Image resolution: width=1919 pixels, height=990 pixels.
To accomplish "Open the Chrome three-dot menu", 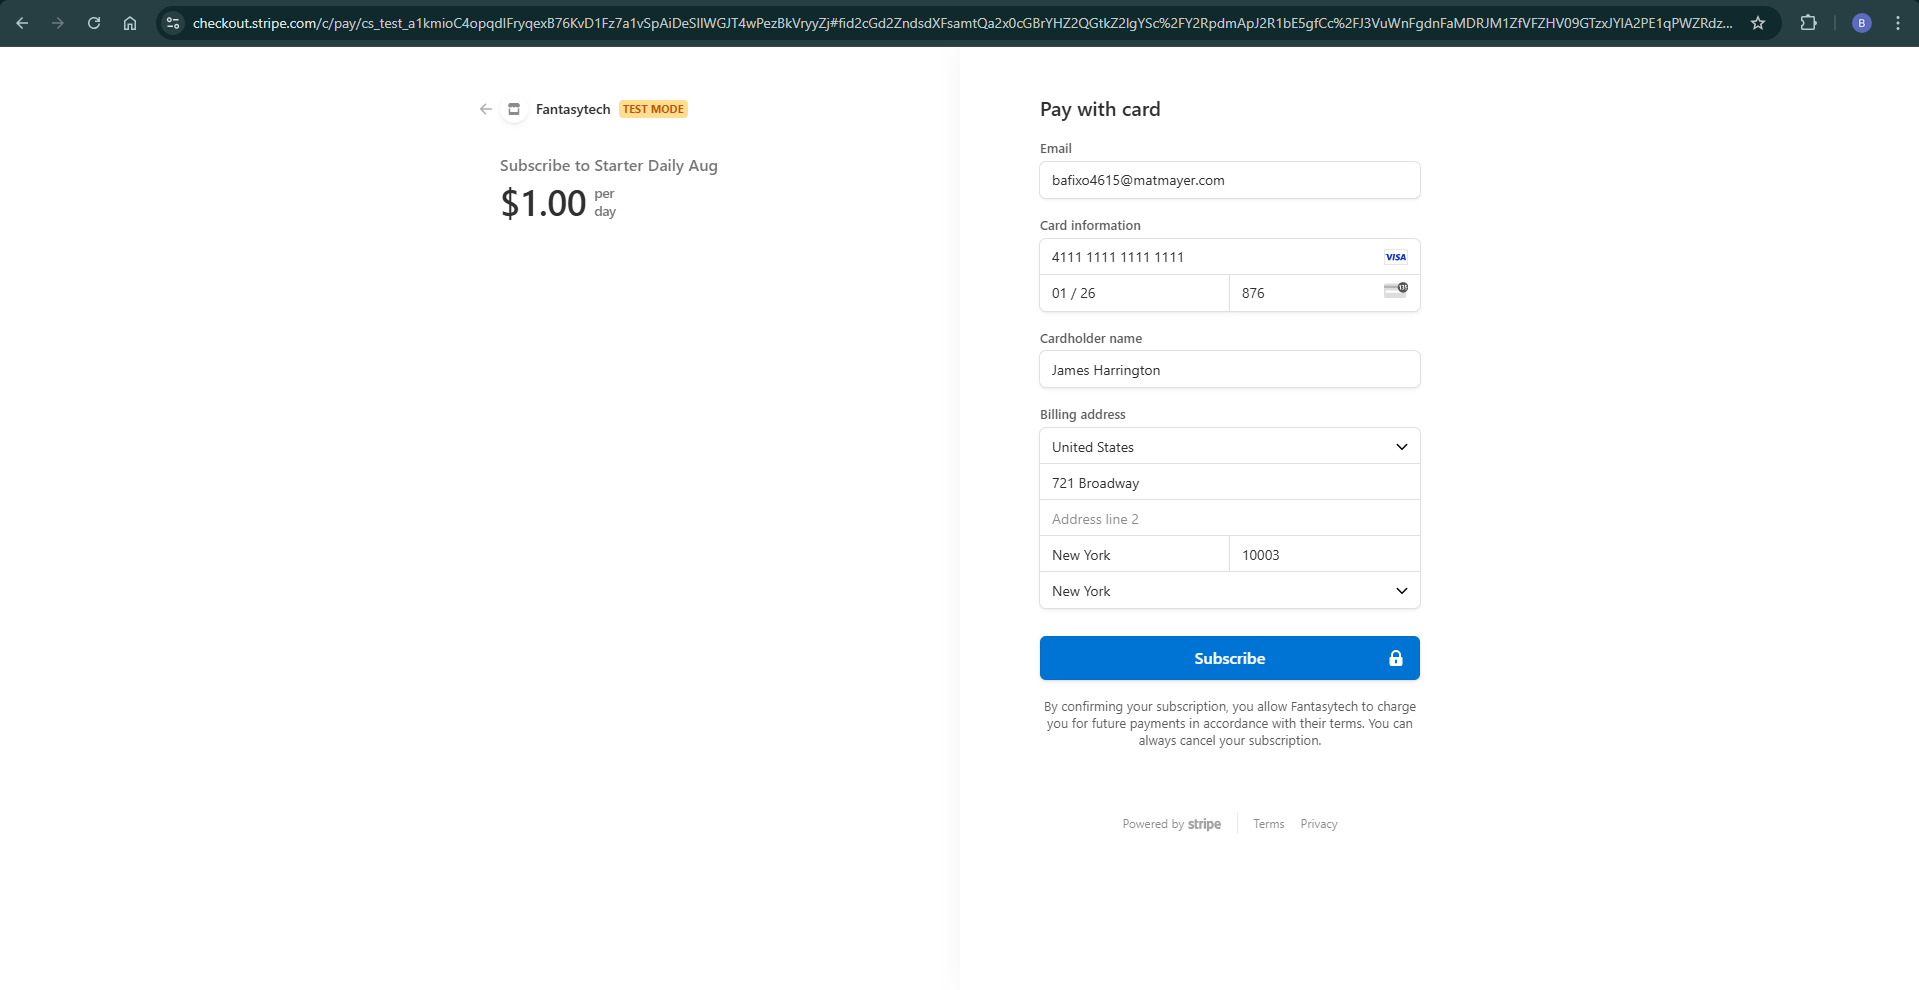I will point(1897,23).
